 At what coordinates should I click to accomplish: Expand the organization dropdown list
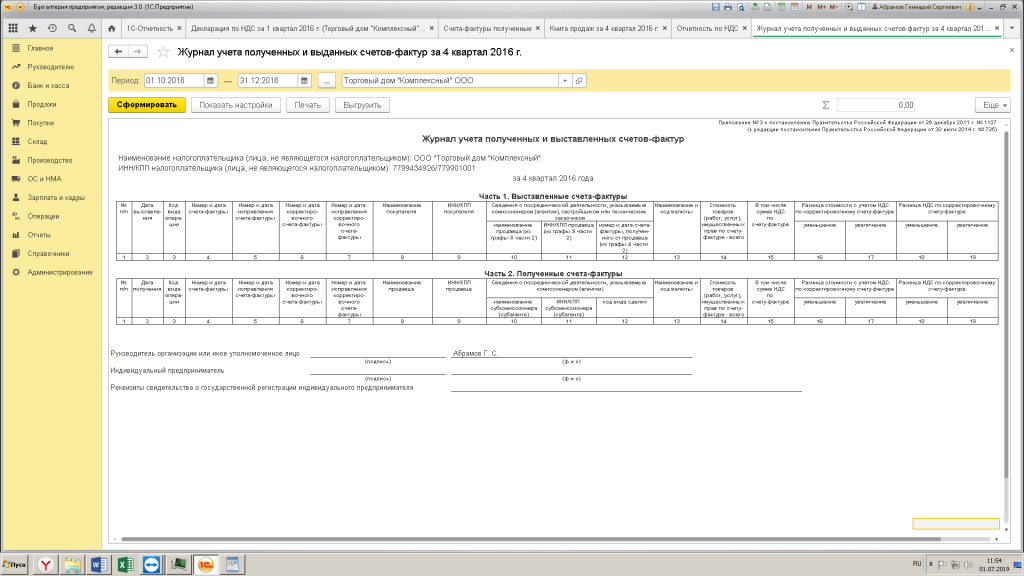(x=565, y=80)
